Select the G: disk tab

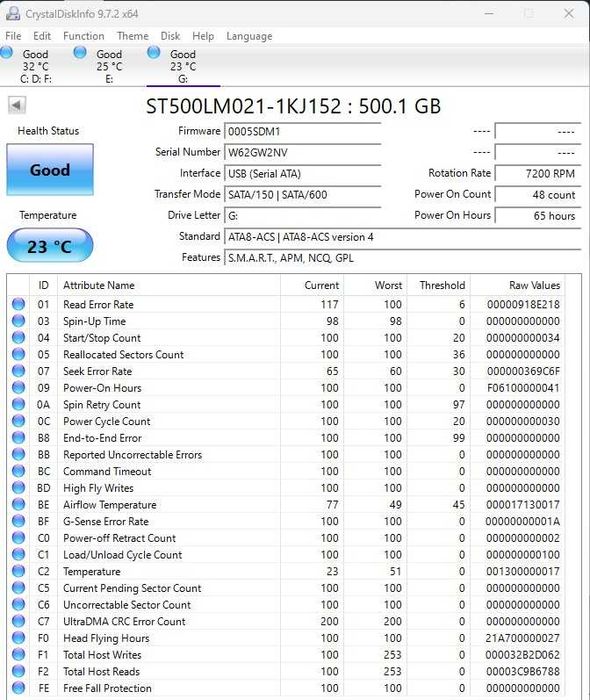pyautogui.click(x=183, y=66)
